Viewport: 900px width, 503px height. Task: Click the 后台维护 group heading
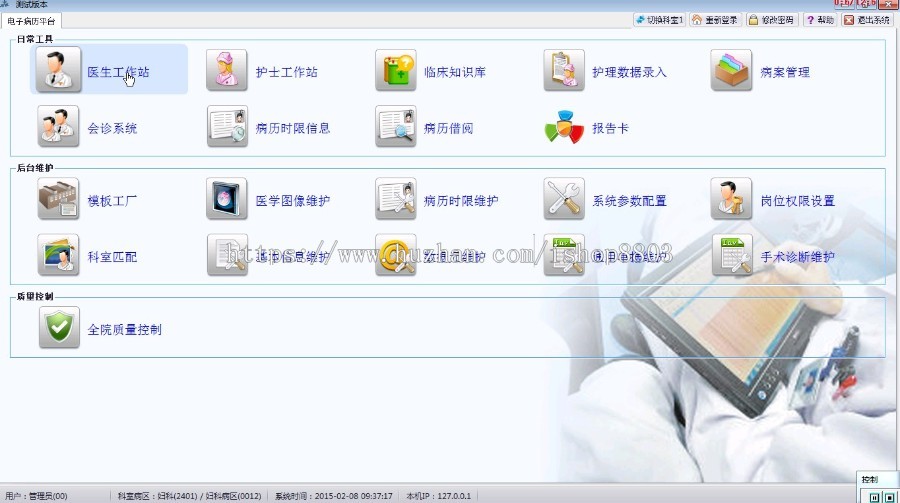coord(34,168)
